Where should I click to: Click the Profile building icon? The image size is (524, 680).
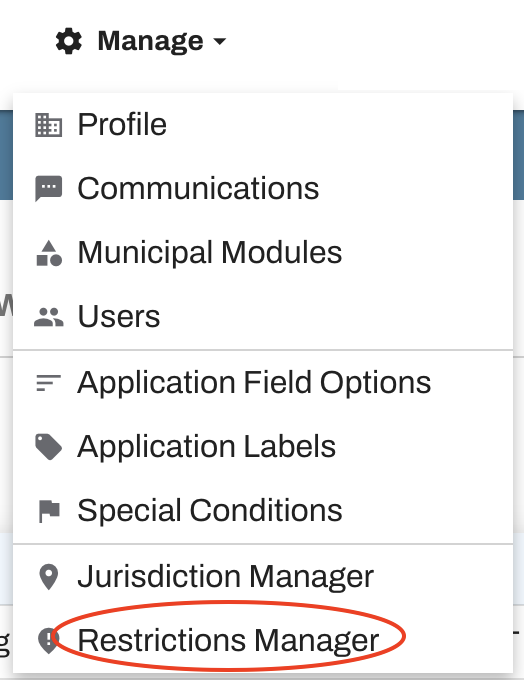click(x=49, y=125)
